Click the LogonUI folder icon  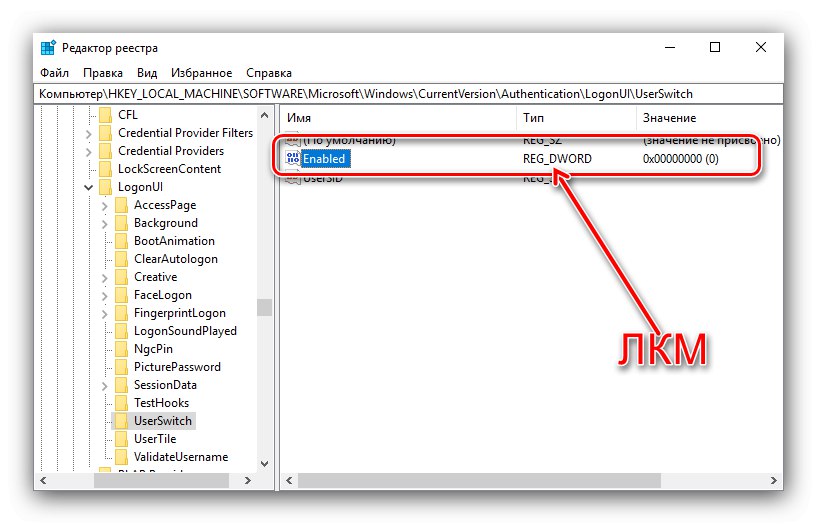coord(105,187)
